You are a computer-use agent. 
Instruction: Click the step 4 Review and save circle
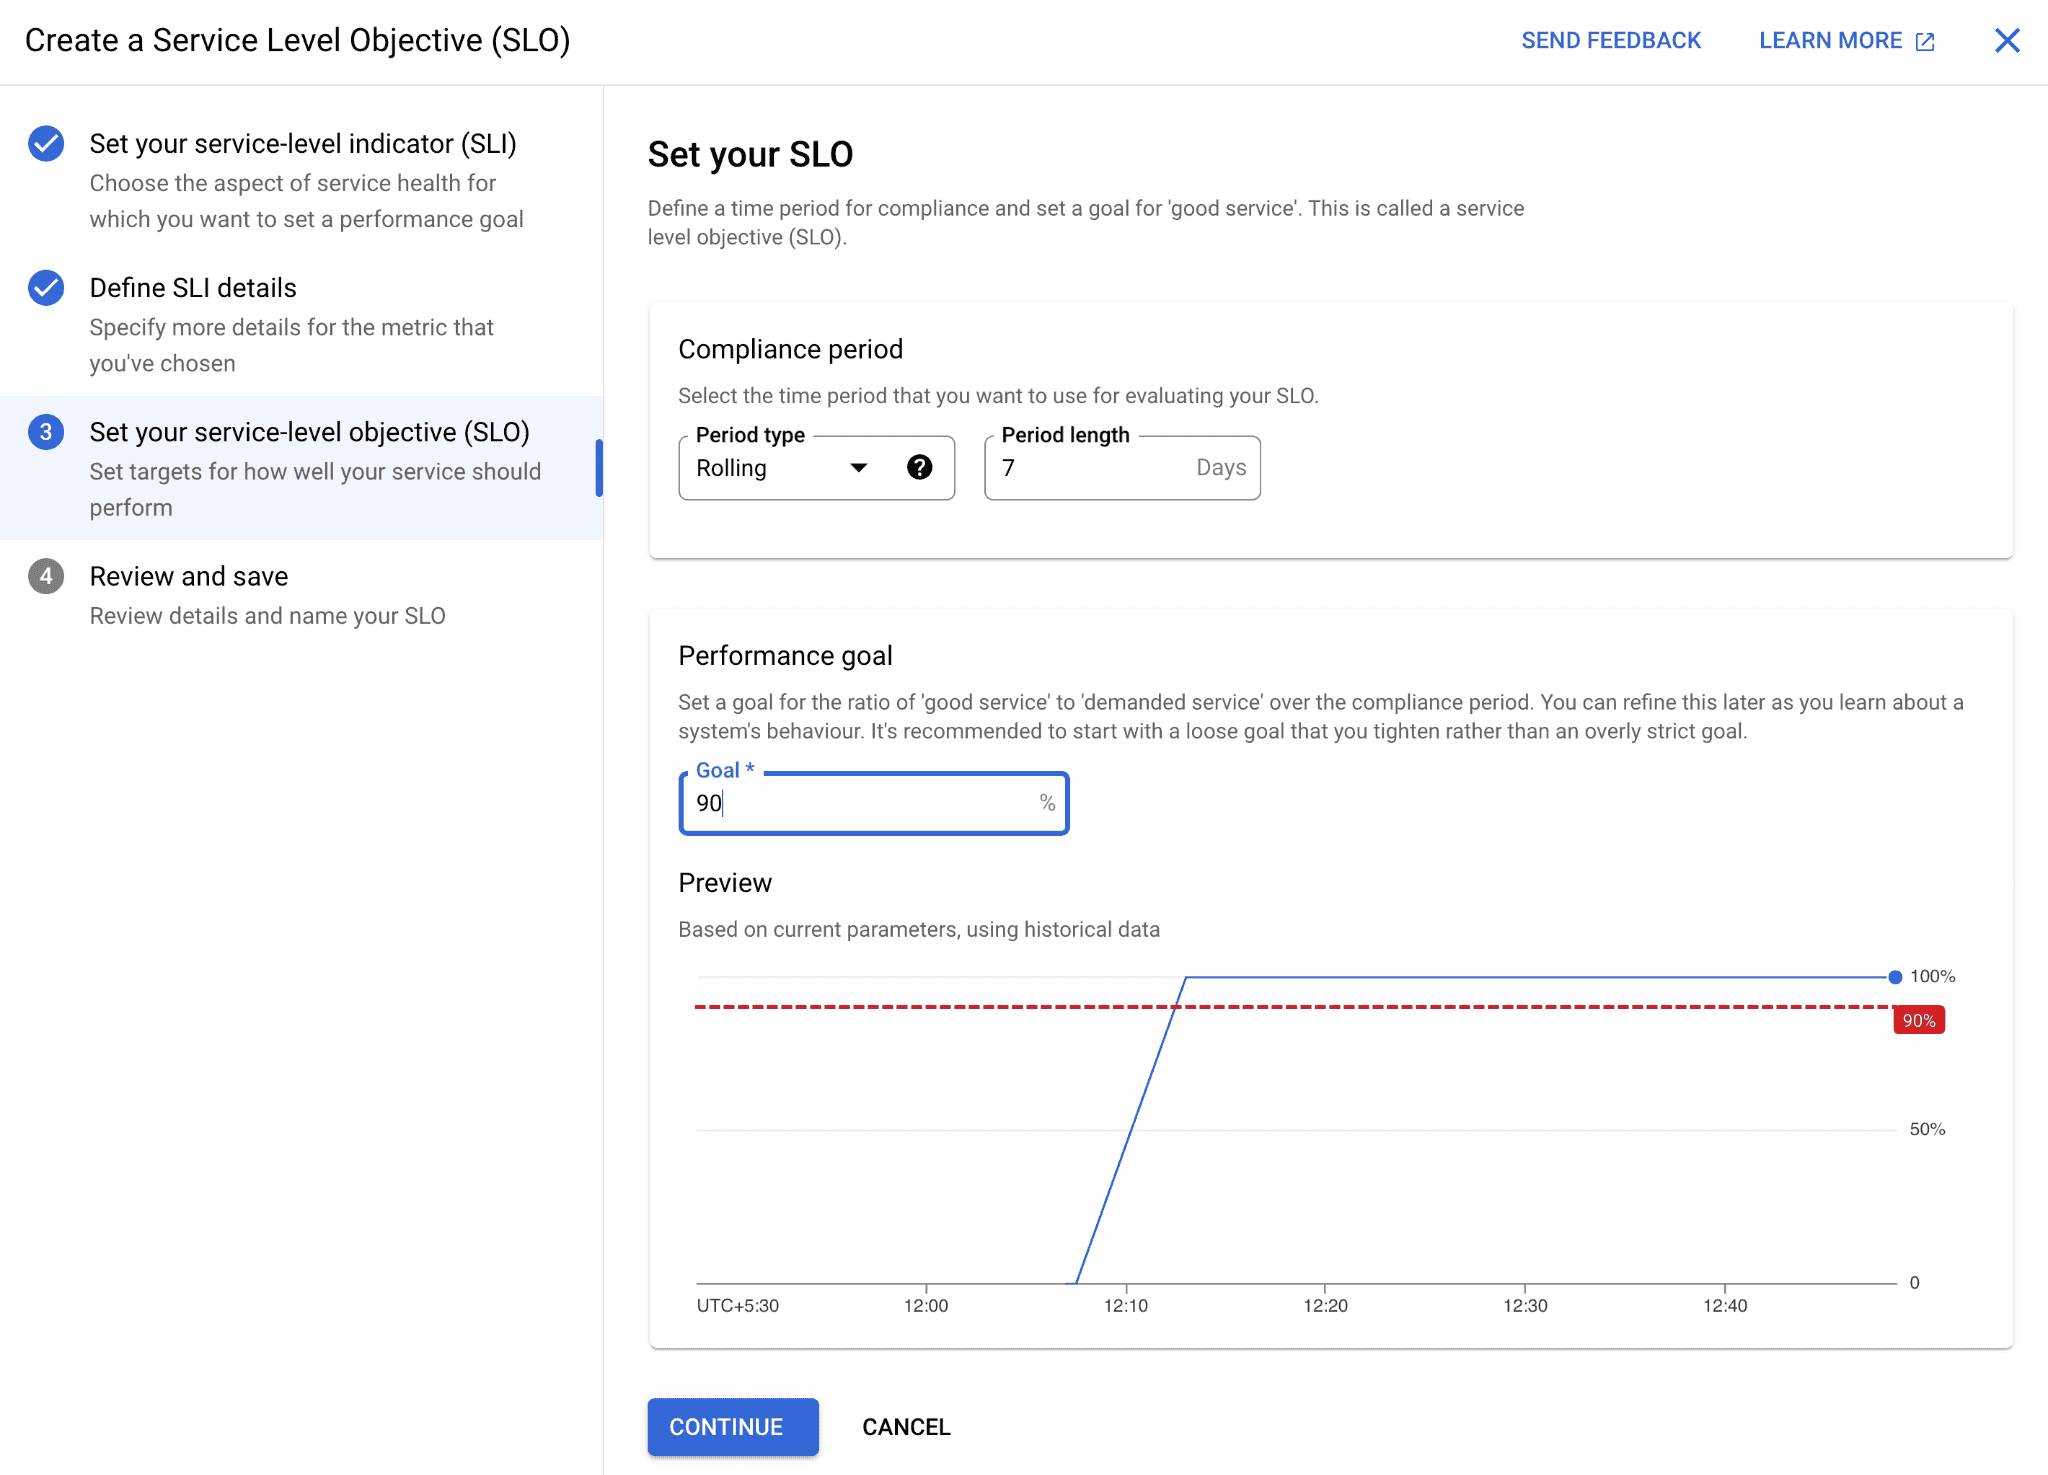tap(45, 576)
